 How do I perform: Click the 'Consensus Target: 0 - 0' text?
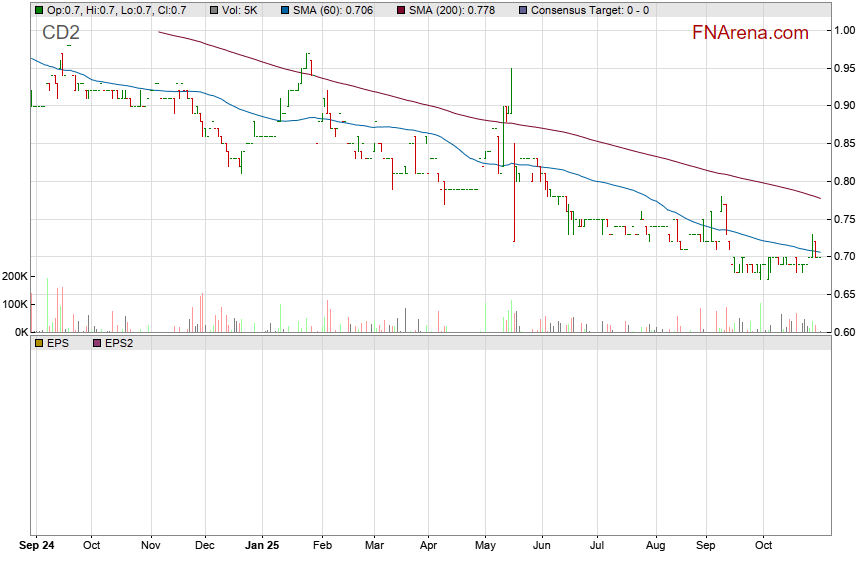[590, 10]
